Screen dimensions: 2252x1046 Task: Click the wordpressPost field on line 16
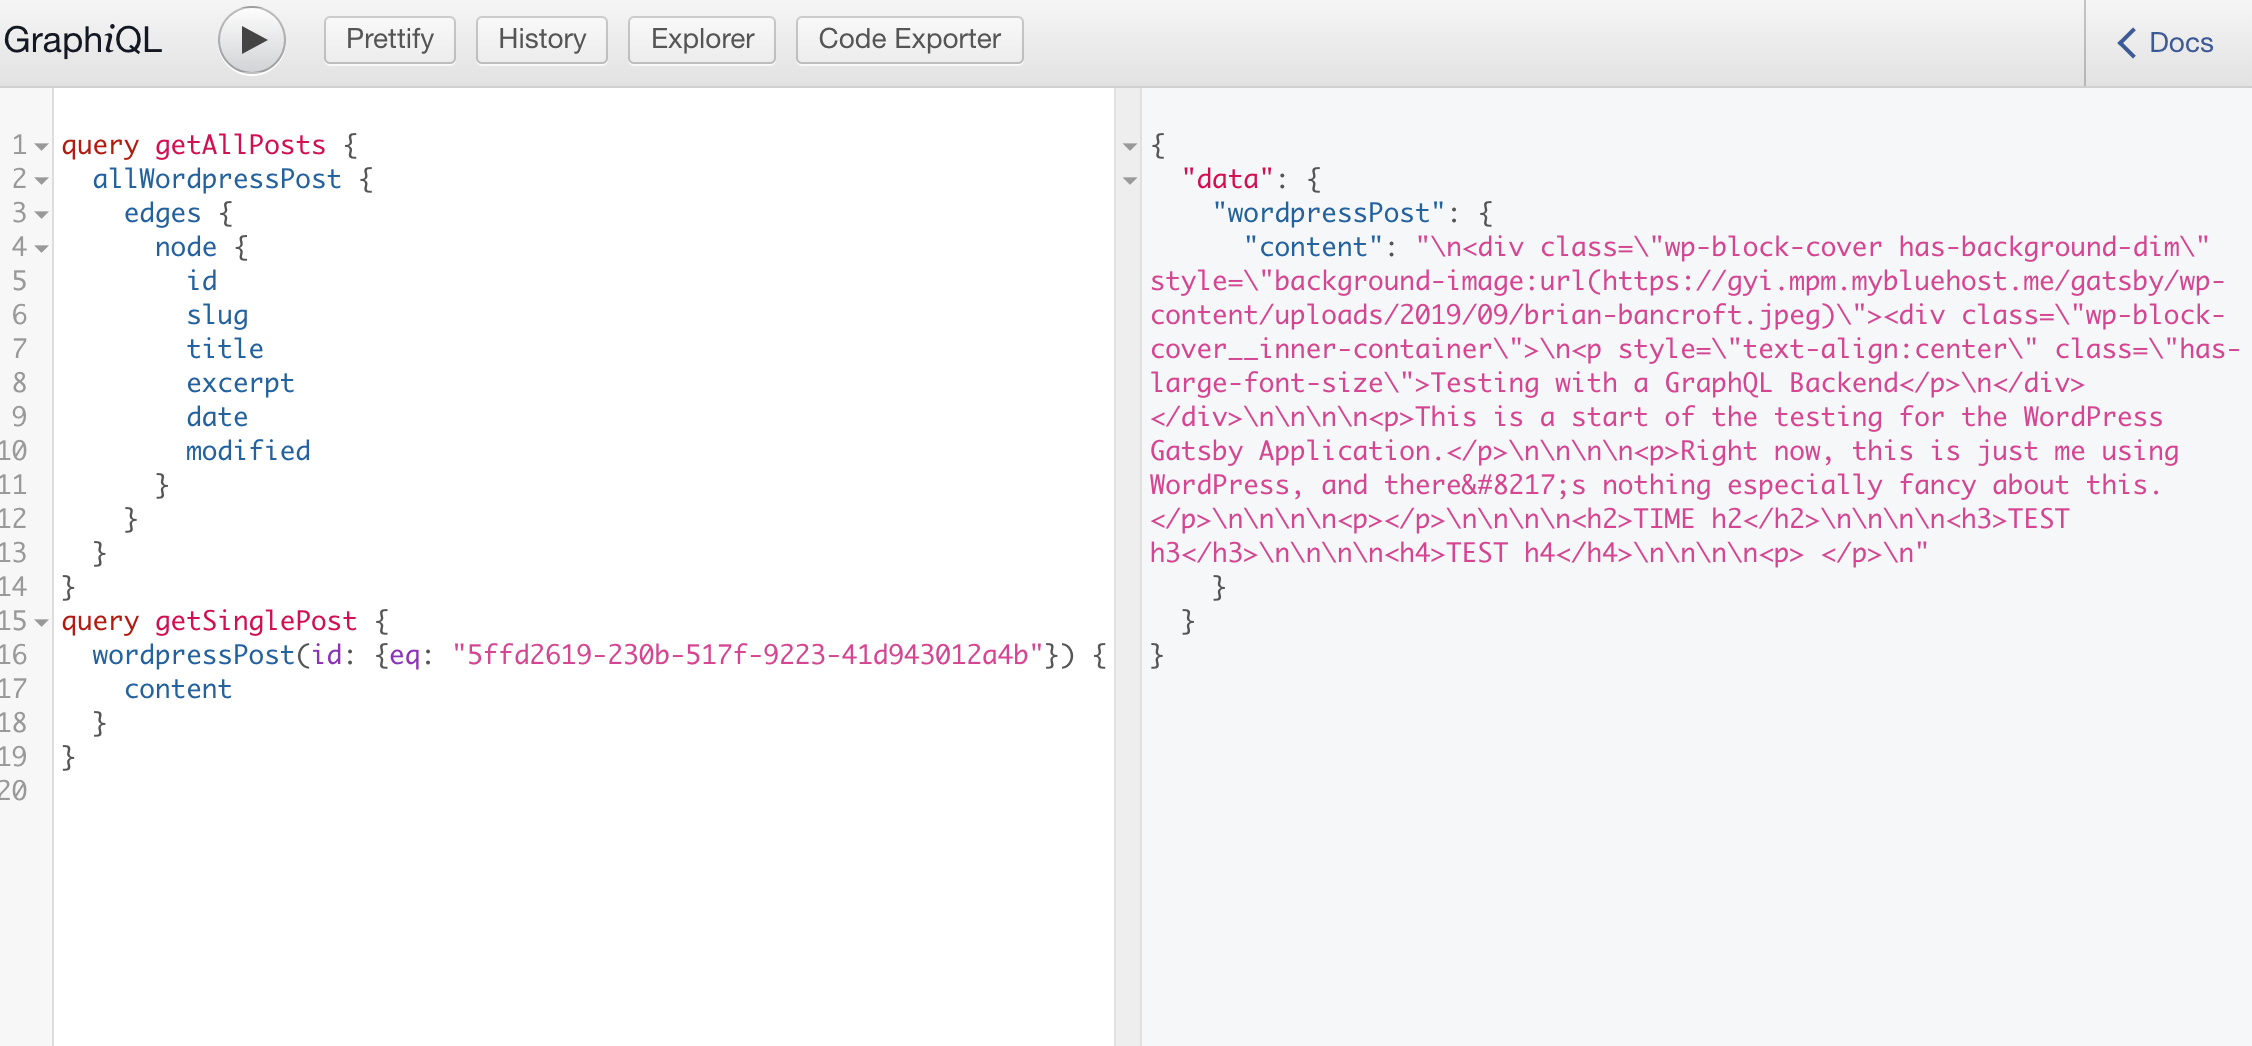tap(193, 655)
